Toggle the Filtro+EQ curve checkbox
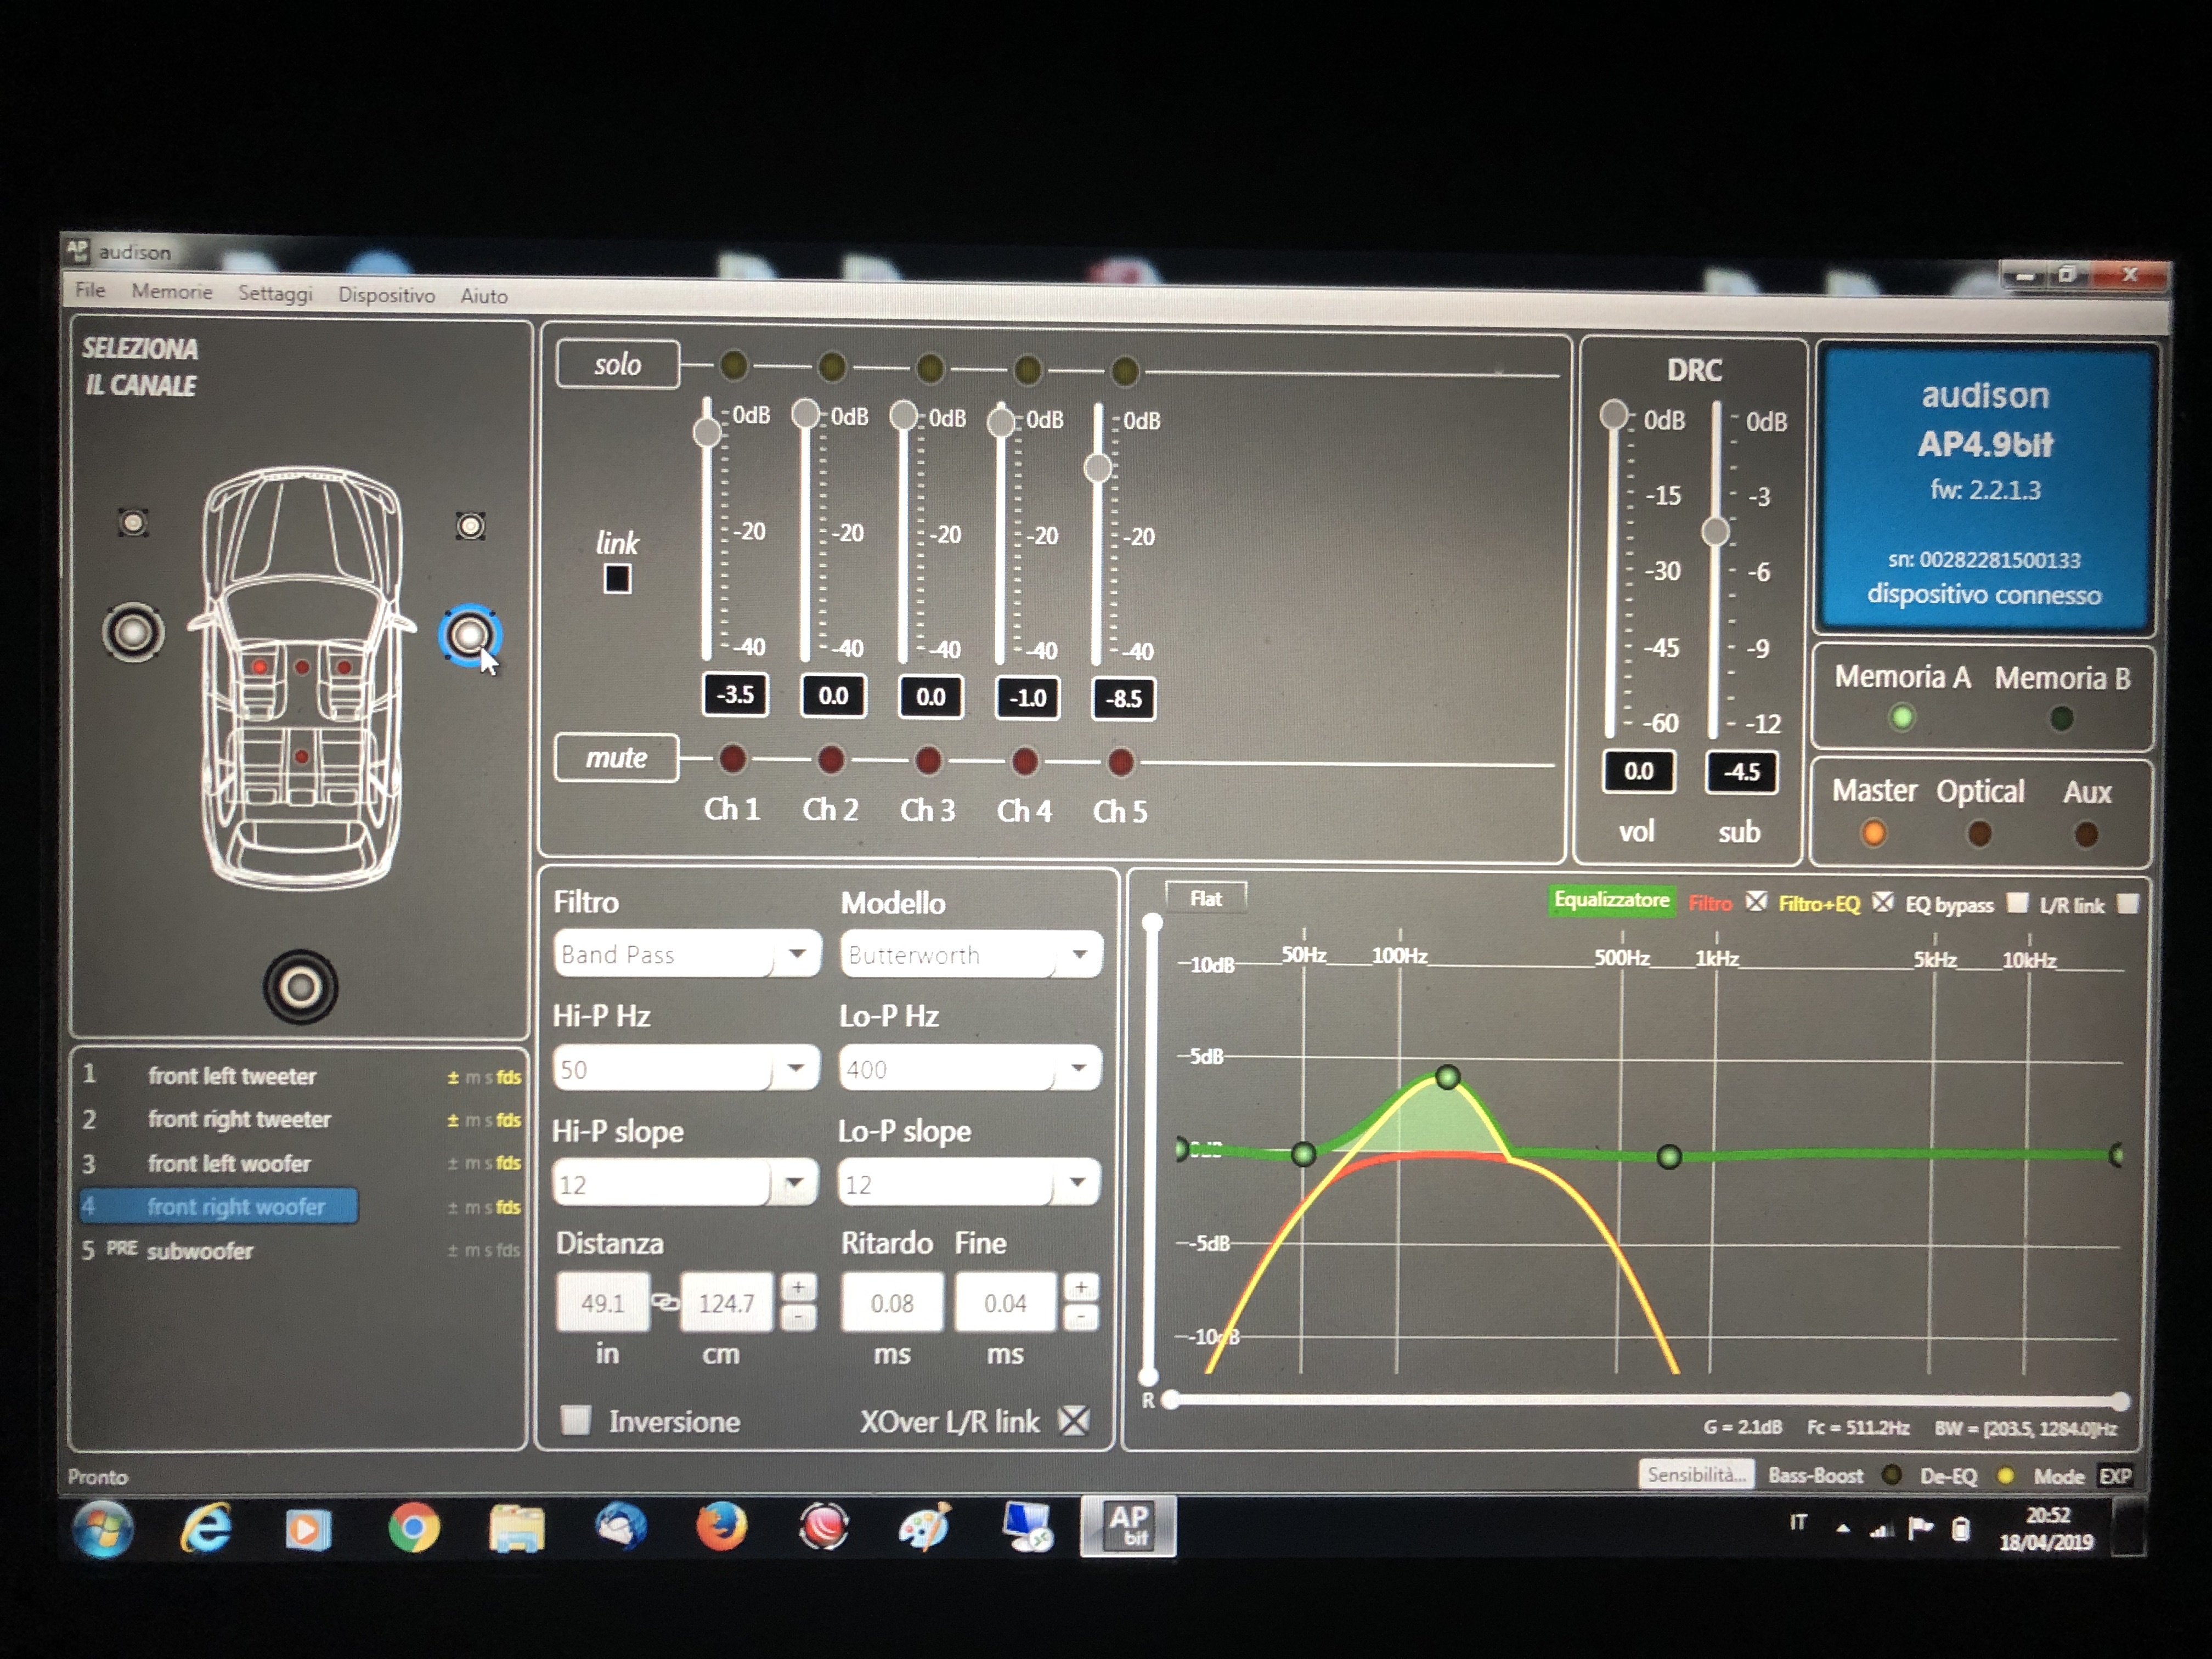 click(x=1882, y=902)
